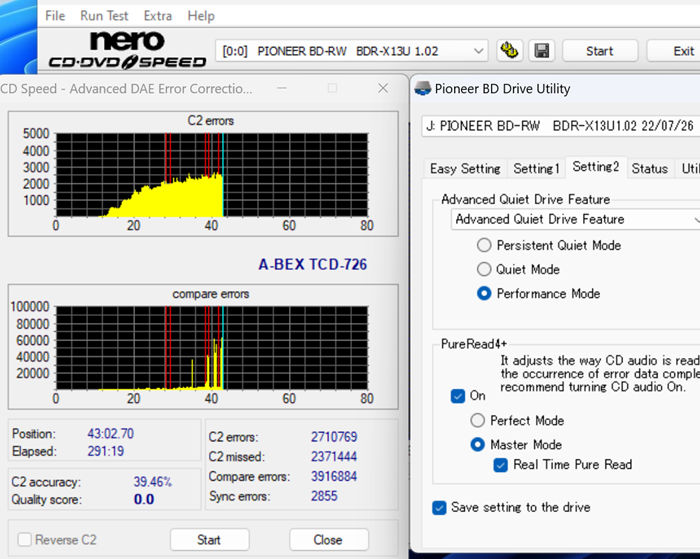Open the File menu
Viewport: 700px width, 559px height.
click(x=55, y=16)
